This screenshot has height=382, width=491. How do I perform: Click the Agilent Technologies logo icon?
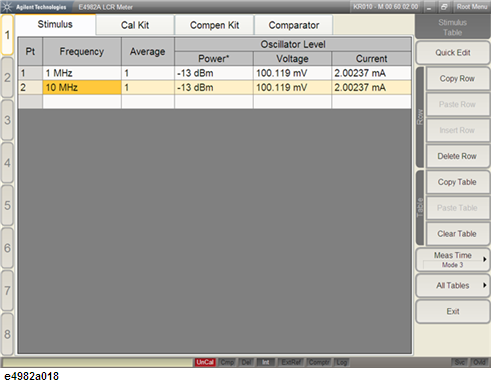pos(7,7)
